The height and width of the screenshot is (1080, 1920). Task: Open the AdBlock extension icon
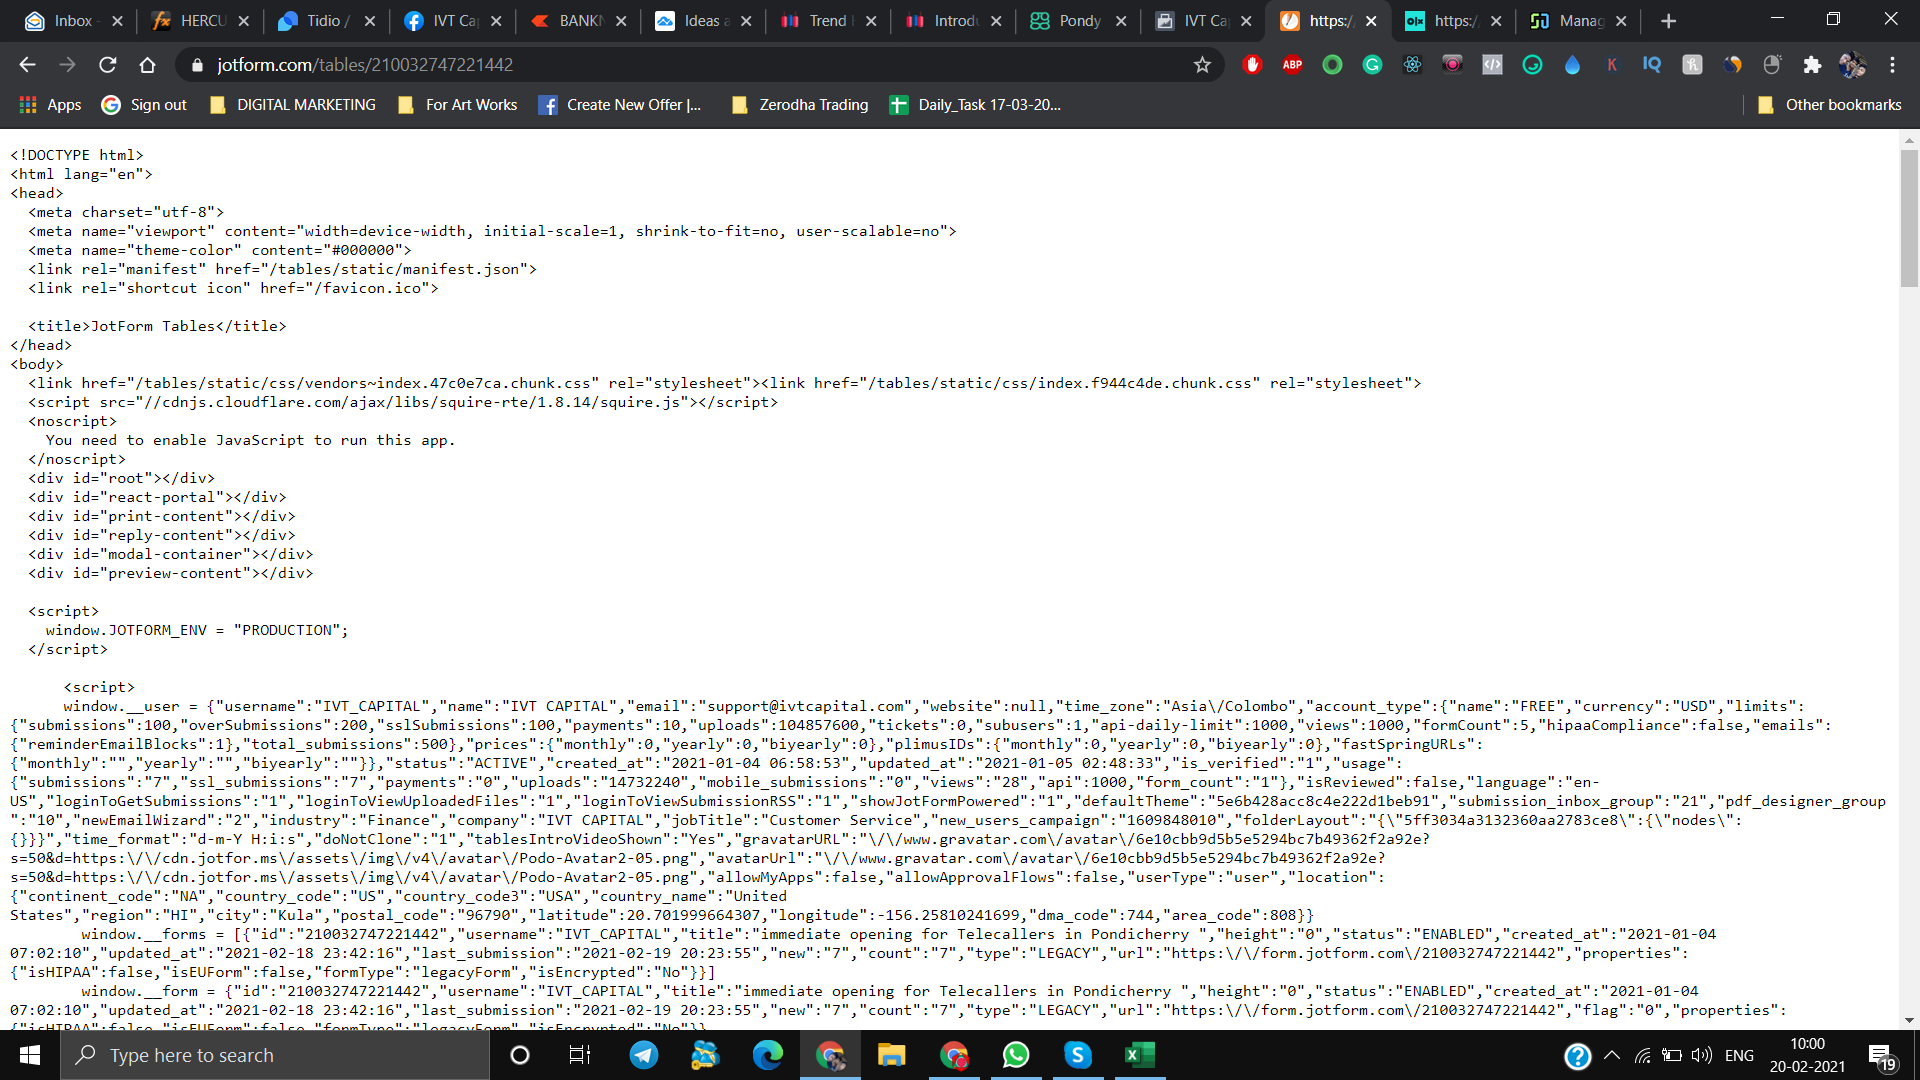pos(1252,64)
